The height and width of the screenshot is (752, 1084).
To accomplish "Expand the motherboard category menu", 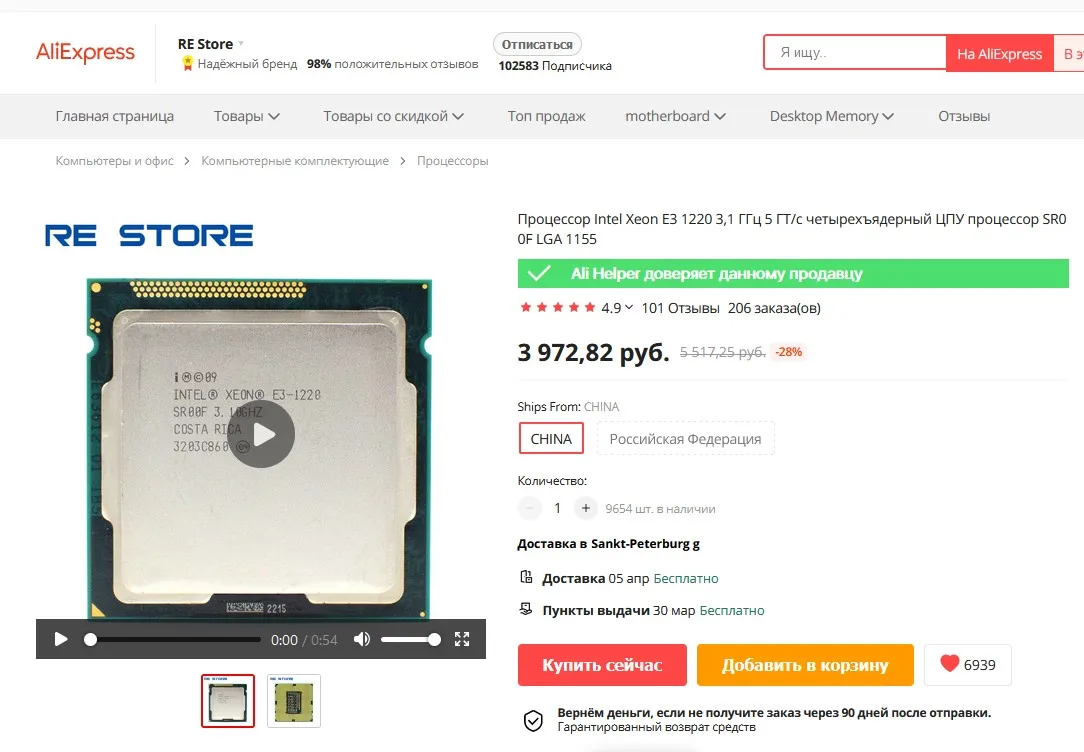I will click(x=675, y=116).
